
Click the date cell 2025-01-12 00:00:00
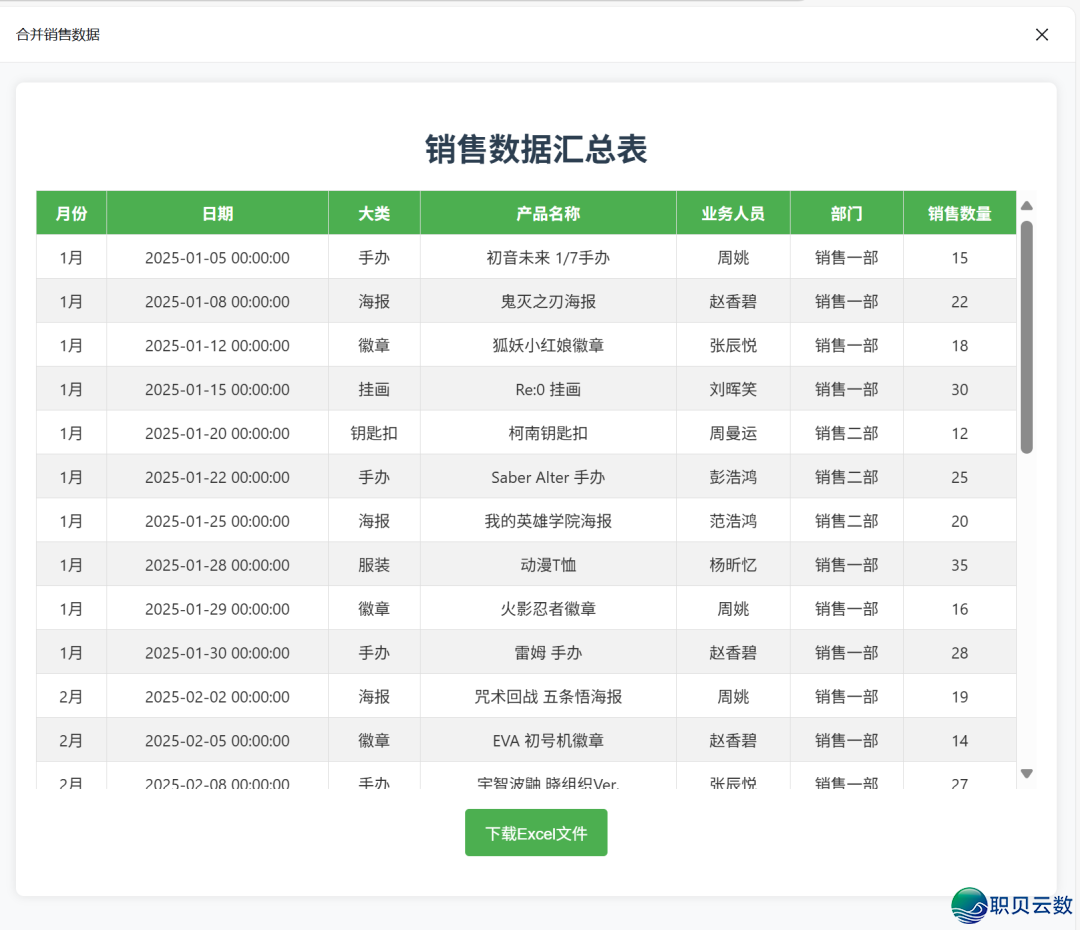pyautogui.click(x=218, y=345)
